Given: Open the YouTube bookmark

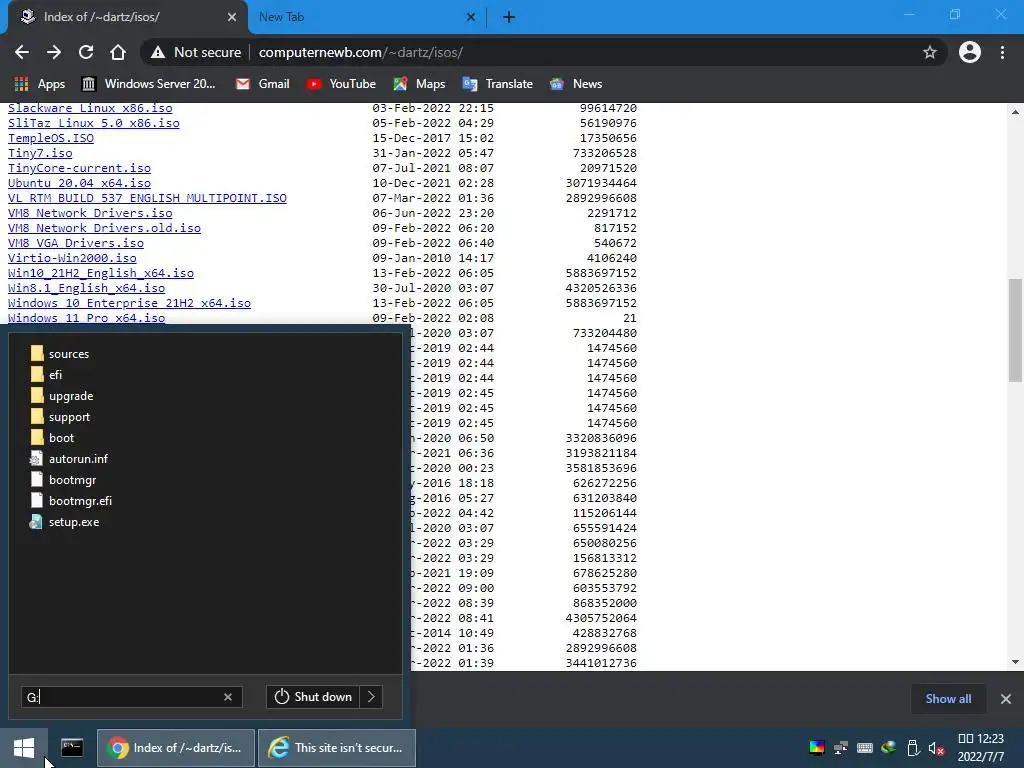Looking at the screenshot, I should pyautogui.click(x=342, y=84).
